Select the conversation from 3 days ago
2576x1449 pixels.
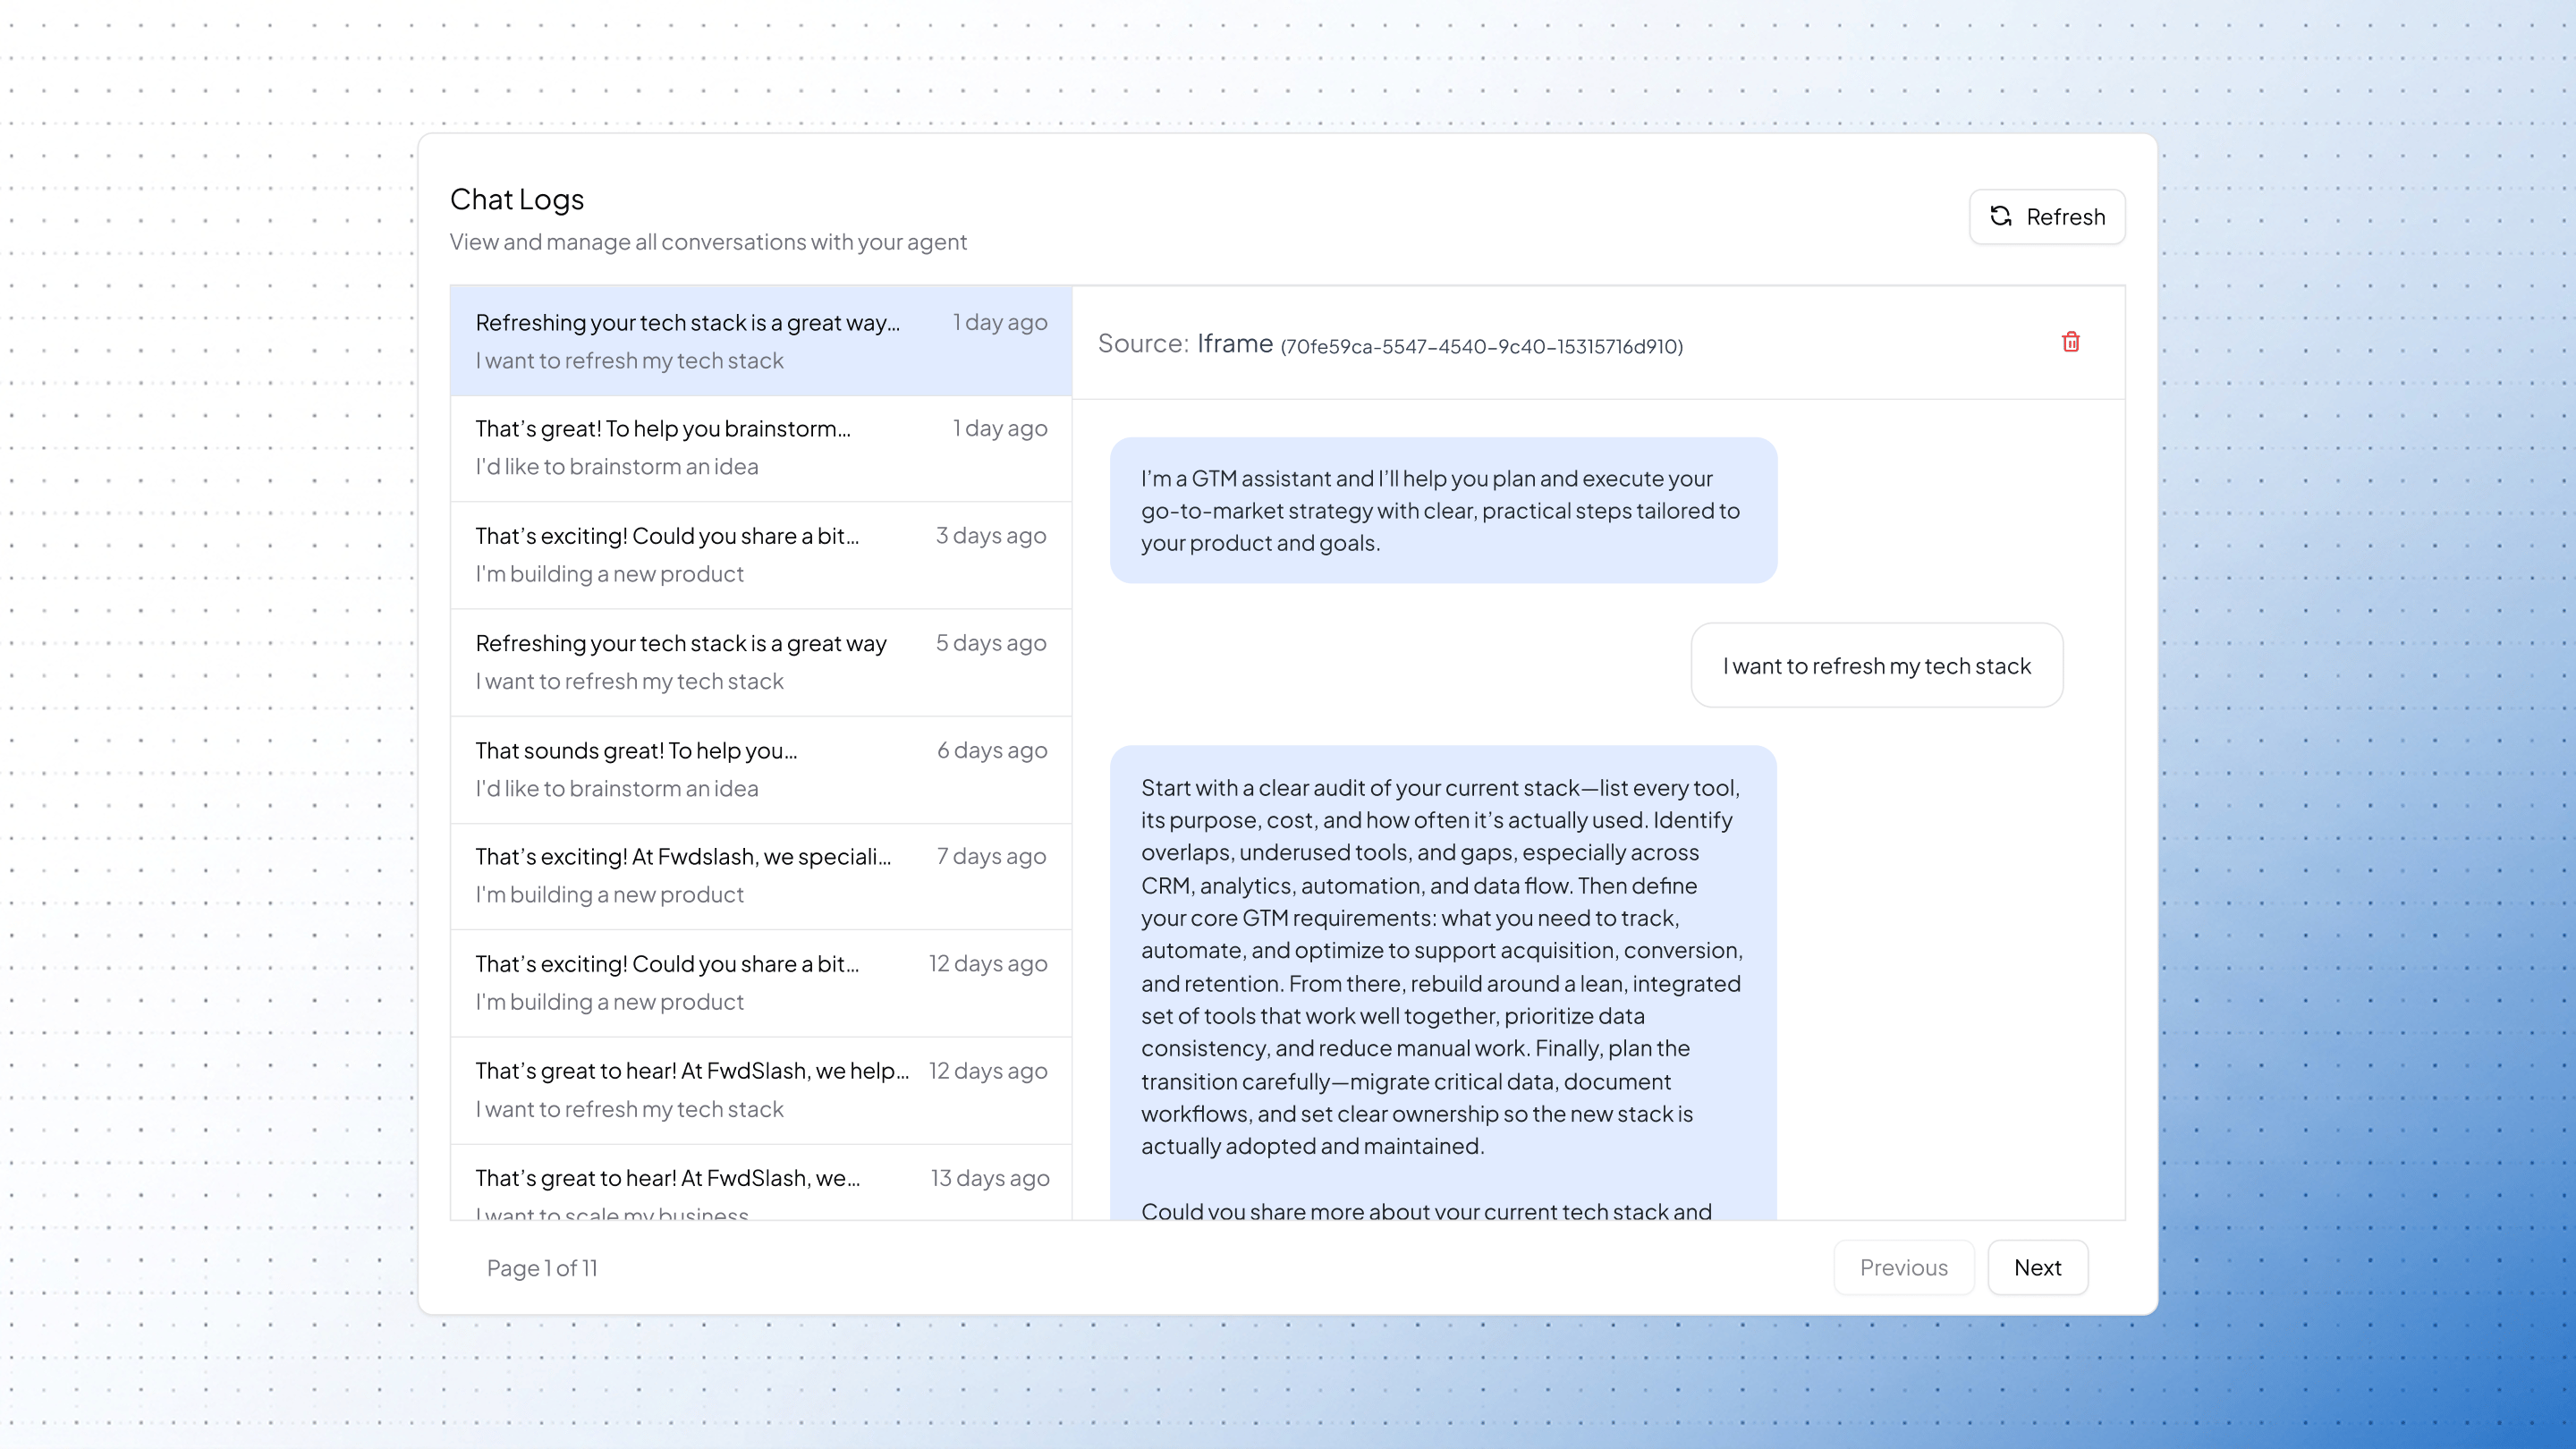click(761, 555)
